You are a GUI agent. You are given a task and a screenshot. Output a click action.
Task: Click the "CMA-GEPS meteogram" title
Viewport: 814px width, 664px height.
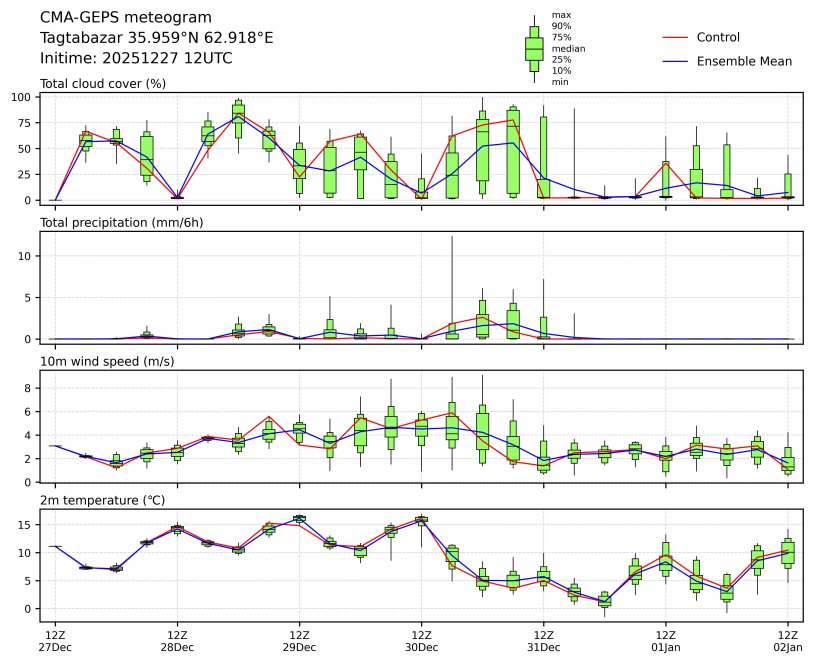pyautogui.click(x=125, y=17)
